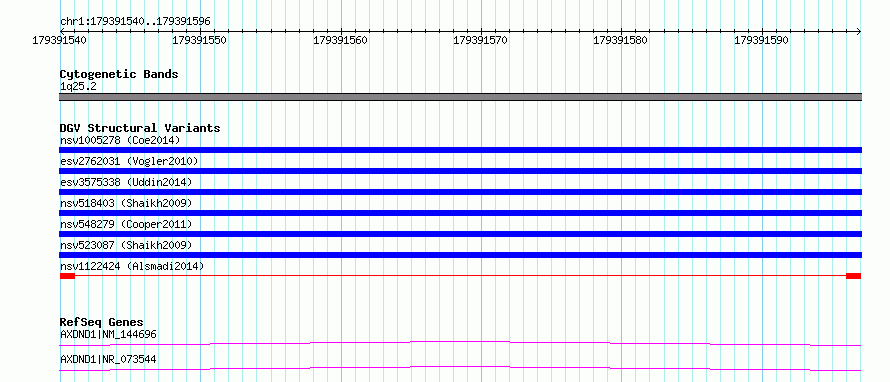Select the AXDND1|NM_144696 gene label
The image size is (890, 382).
pos(108,334)
